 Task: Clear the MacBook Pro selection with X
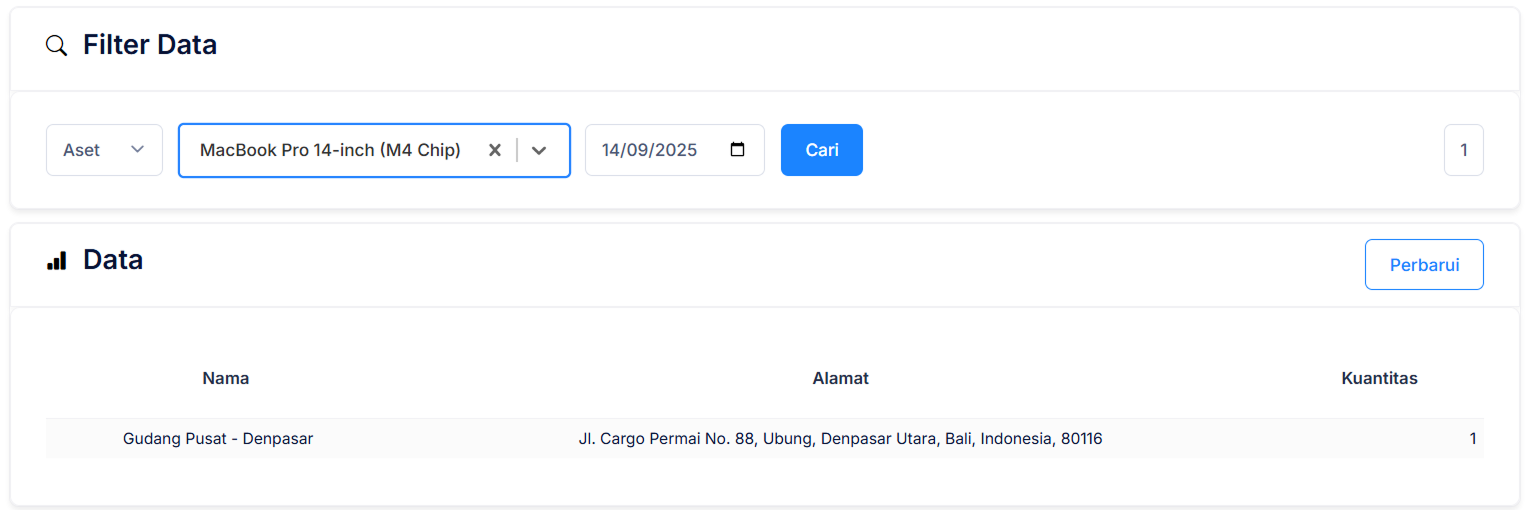tap(494, 150)
